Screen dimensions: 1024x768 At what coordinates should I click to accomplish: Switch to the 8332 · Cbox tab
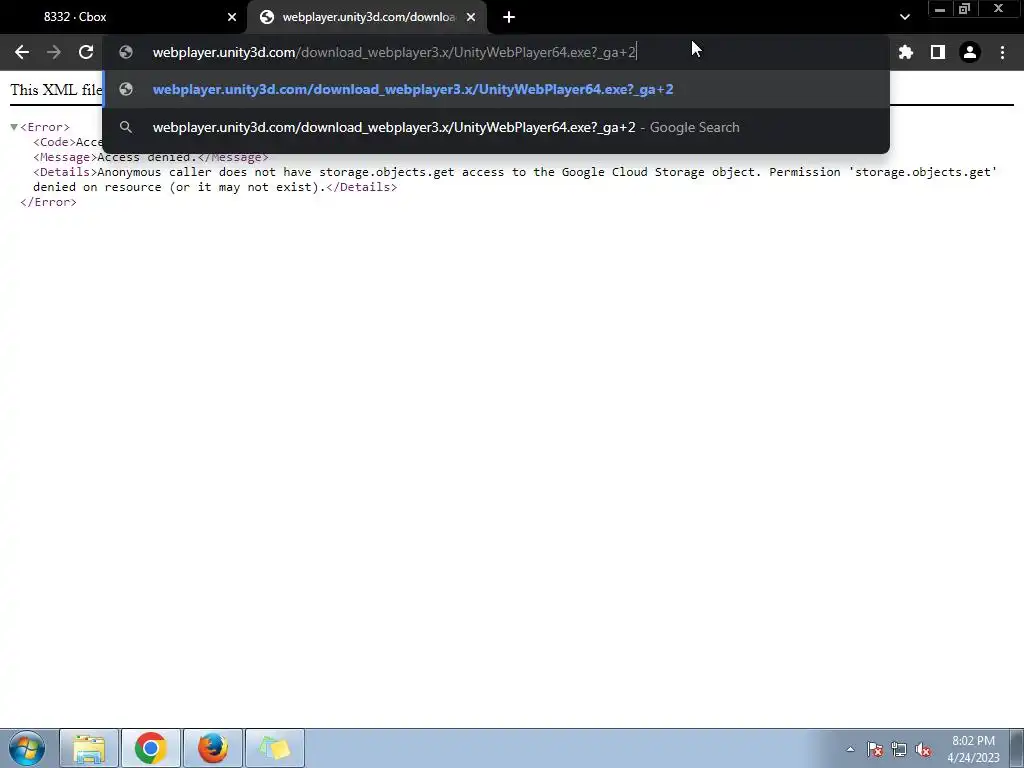pyautogui.click(x=123, y=17)
